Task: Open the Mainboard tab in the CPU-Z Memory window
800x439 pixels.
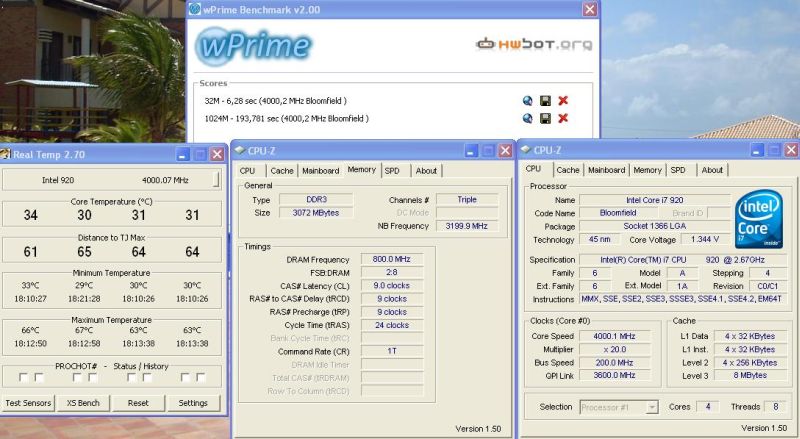Action: 320,171
